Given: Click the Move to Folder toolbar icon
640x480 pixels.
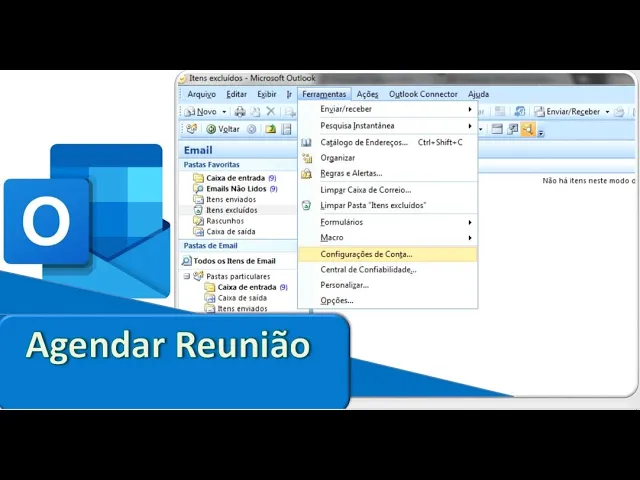Looking at the screenshot, I should [x=255, y=111].
